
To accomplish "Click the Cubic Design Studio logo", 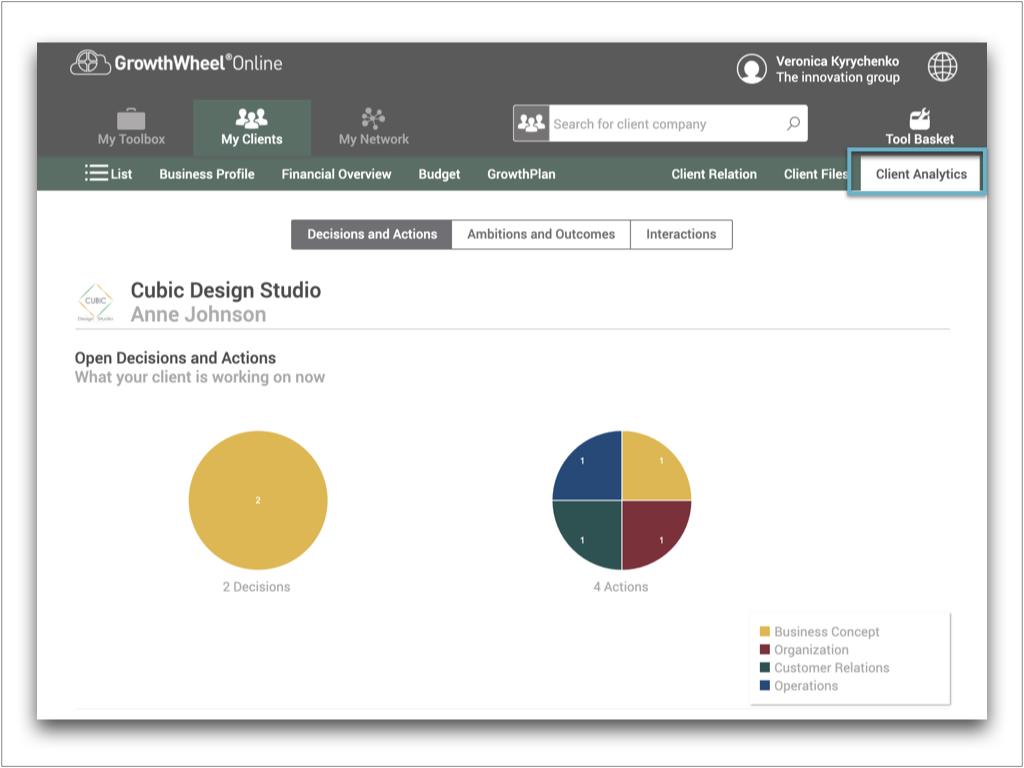I will (x=95, y=302).
